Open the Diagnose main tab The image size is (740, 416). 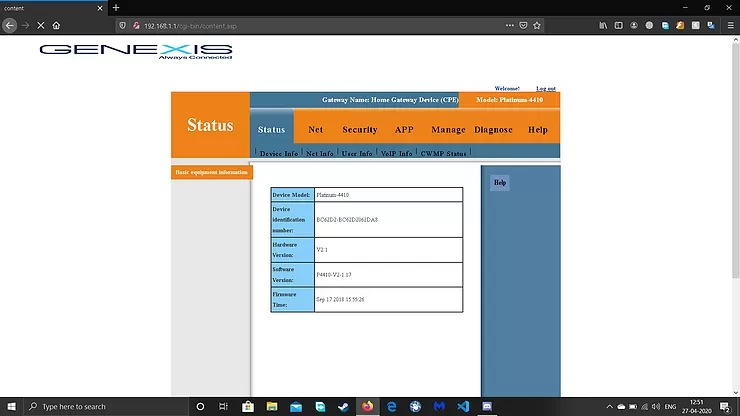point(493,129)
